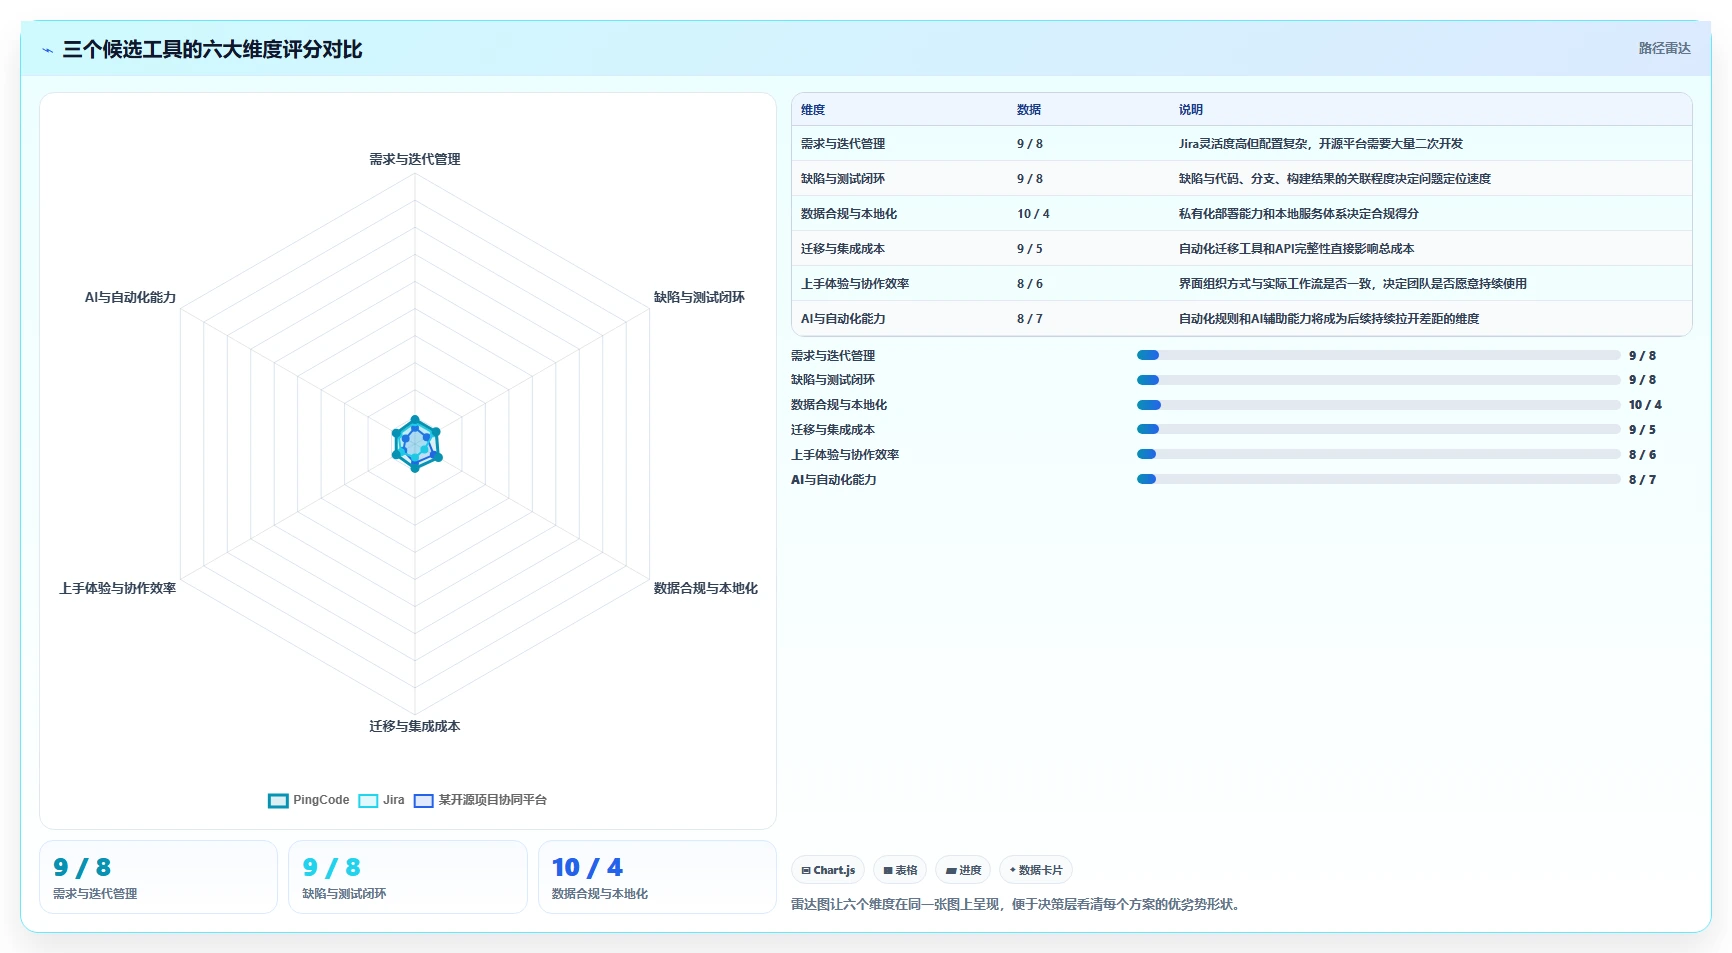The width and height of the screenshot is (1732, 953).
Task: Click progress value 8 / 7 beside the bar
Action: click(1642, 480)
